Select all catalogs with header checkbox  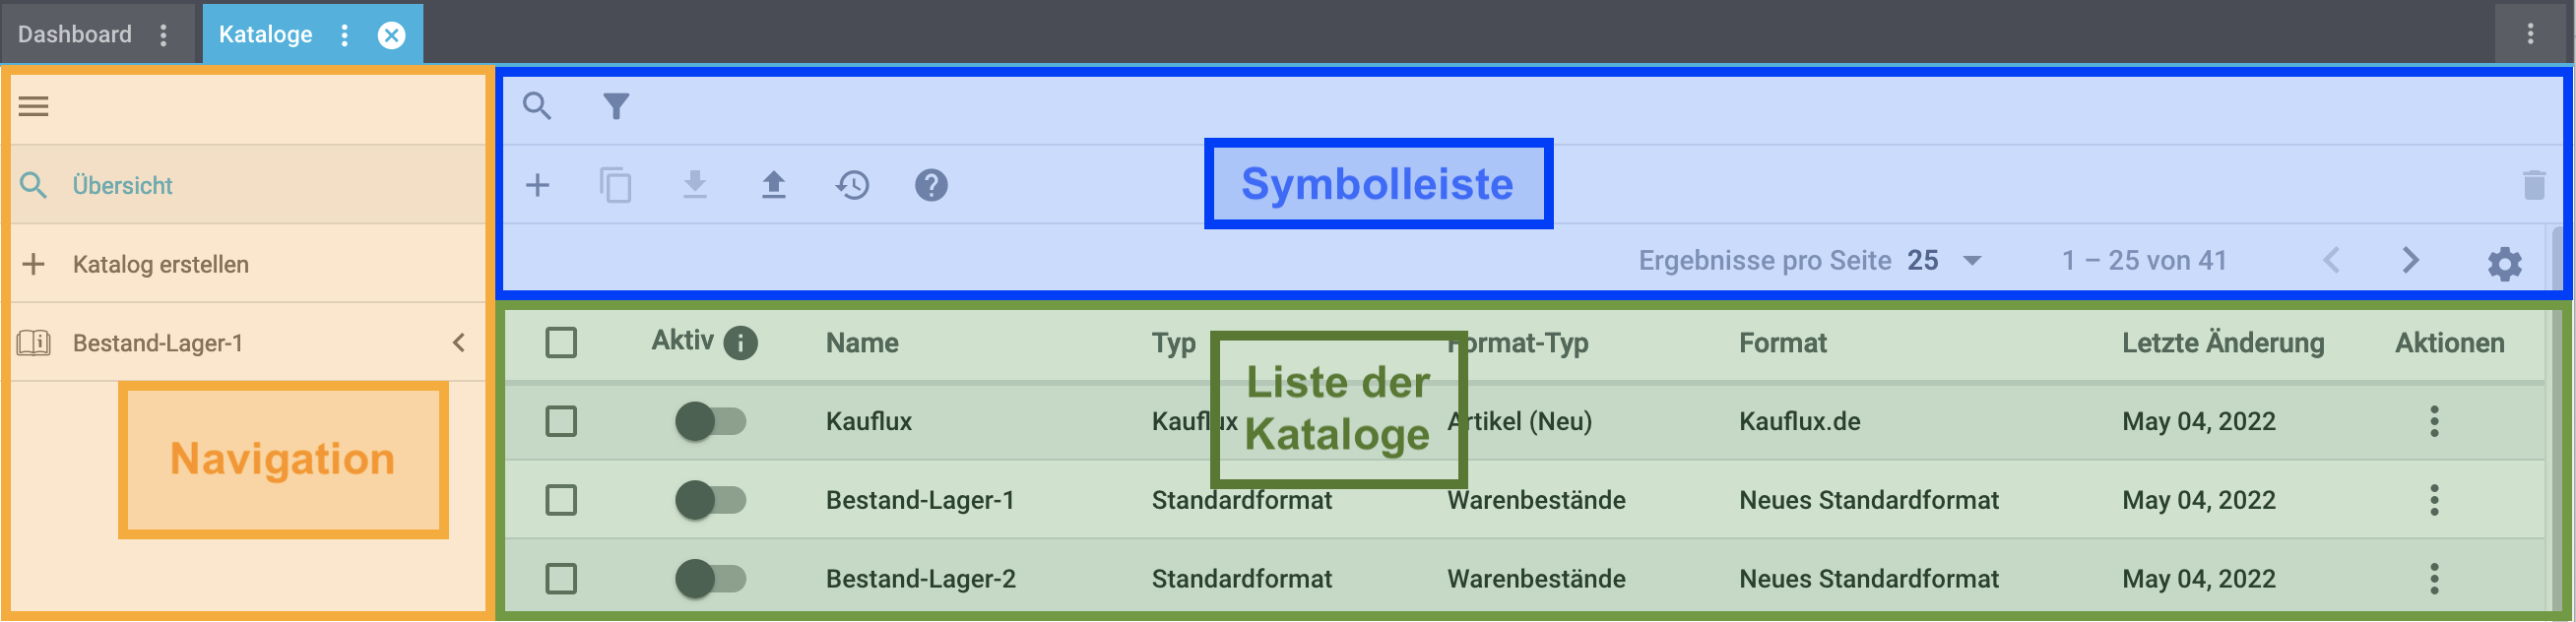point(561,343)
